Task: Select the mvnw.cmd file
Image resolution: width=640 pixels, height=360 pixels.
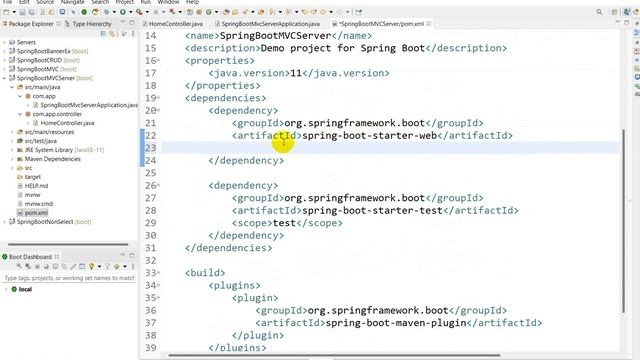Action: click(39, 204)
